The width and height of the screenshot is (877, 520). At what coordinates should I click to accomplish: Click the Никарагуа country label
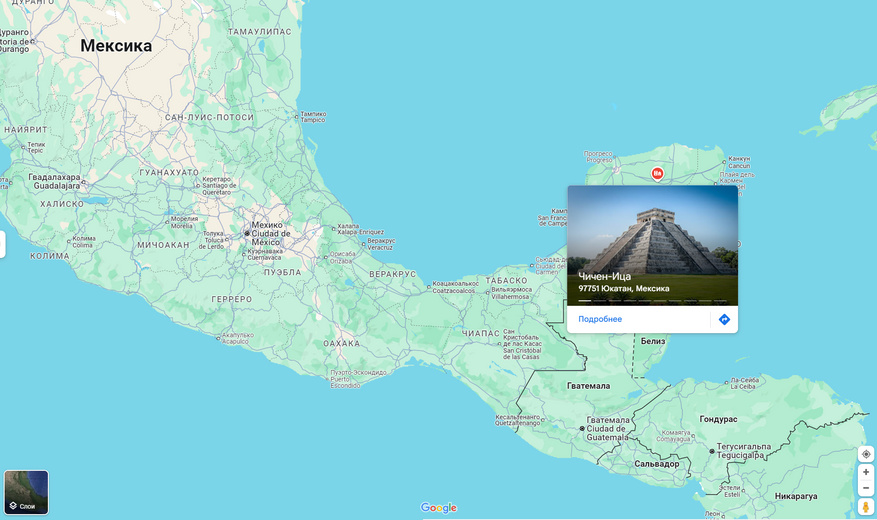(796, 496)
